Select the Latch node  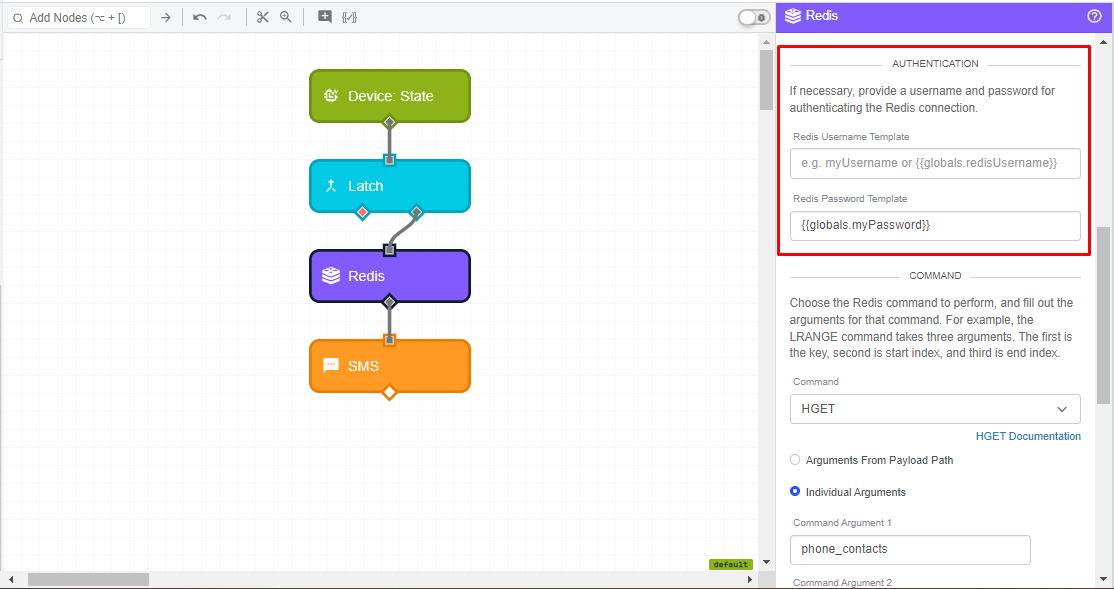coord(389,186)
